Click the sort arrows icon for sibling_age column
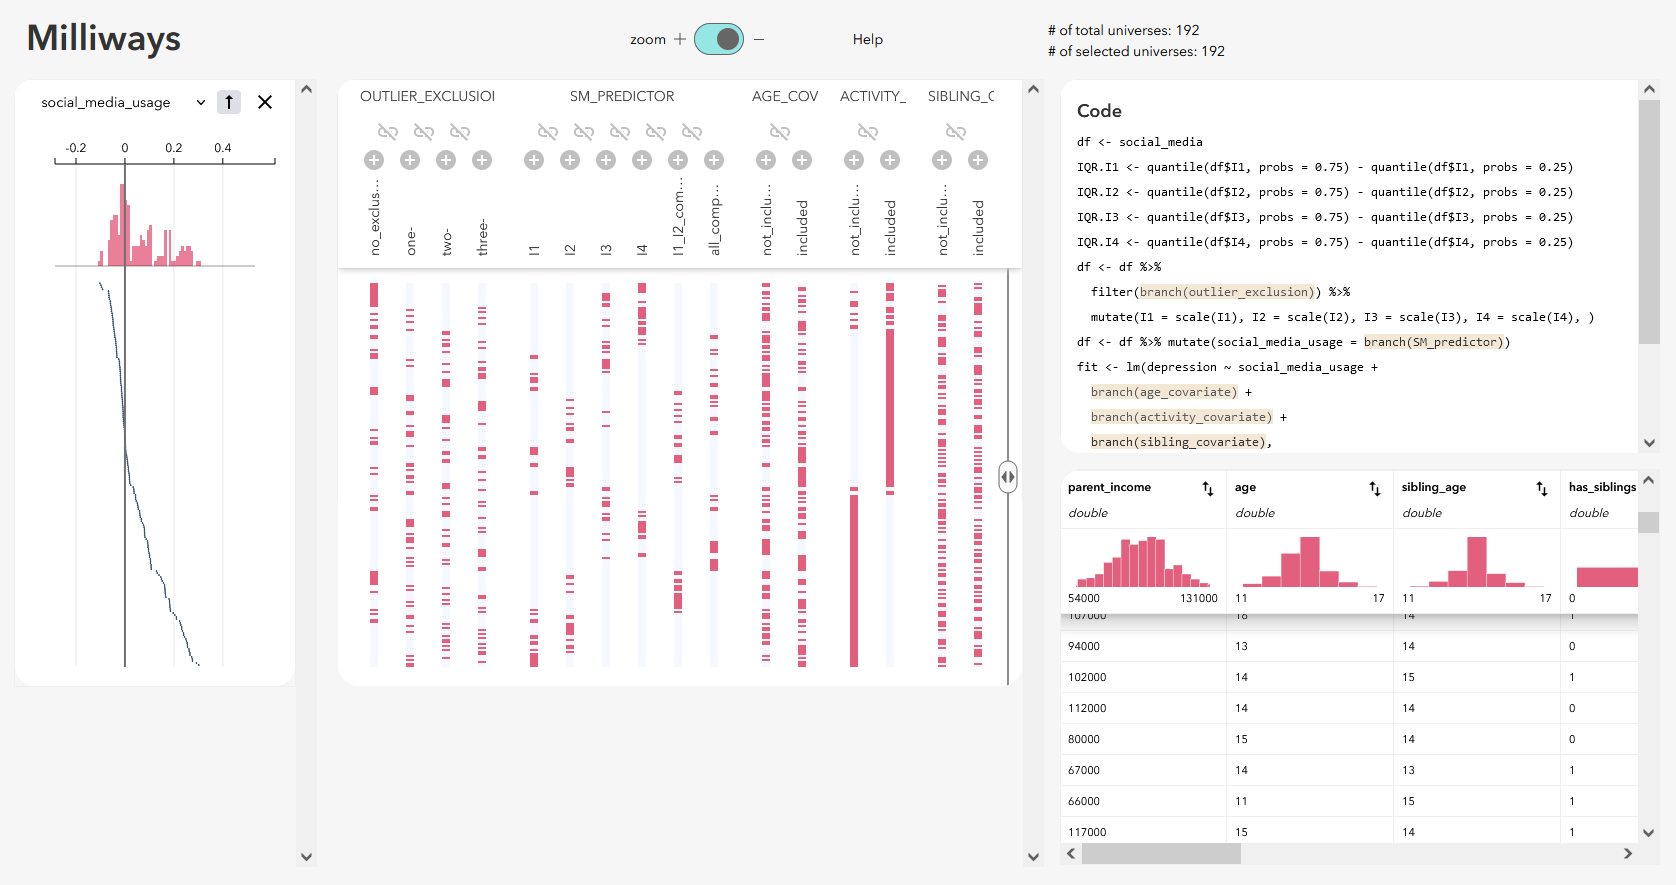The height and width of the screenshot is (885, 1676). pyautogui.click(x=1542, y=488)
